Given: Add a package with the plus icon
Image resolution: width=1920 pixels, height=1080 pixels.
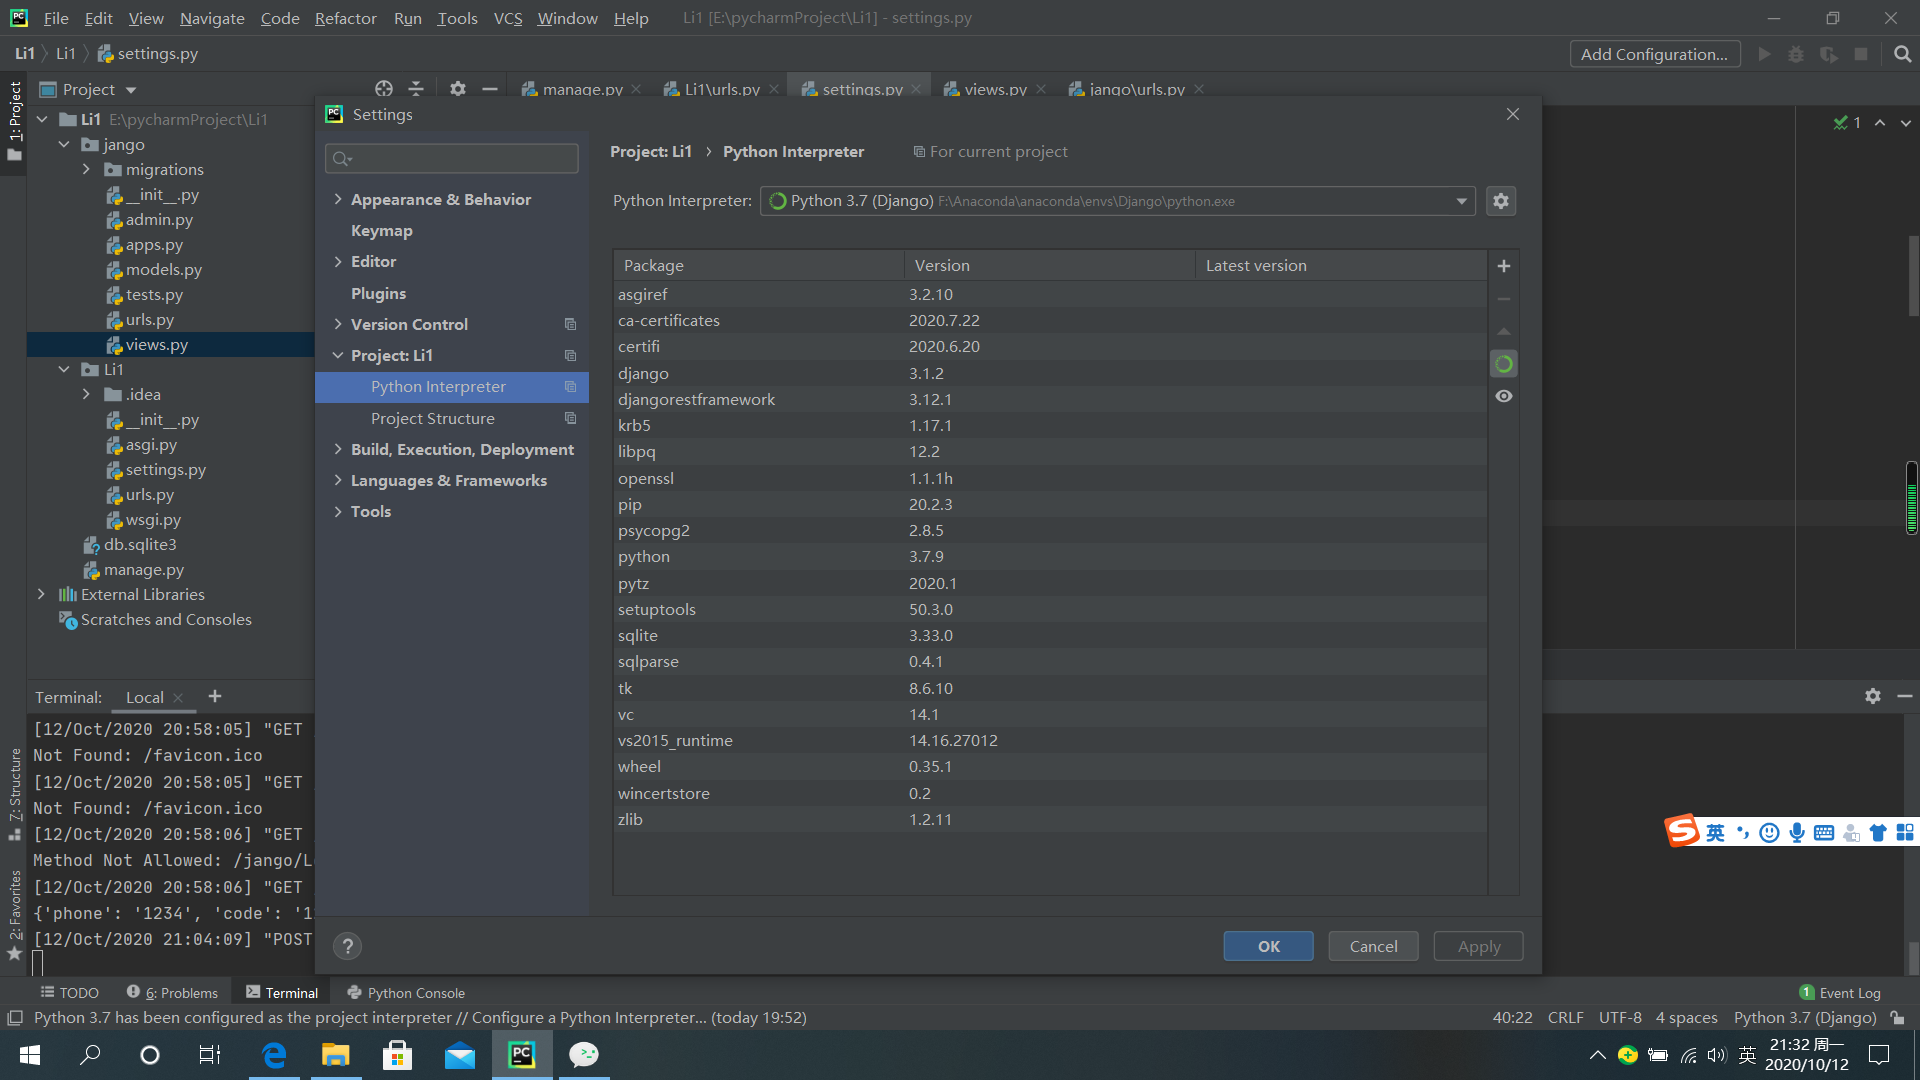Looking at the screenshot, I should coord(1503,266).
